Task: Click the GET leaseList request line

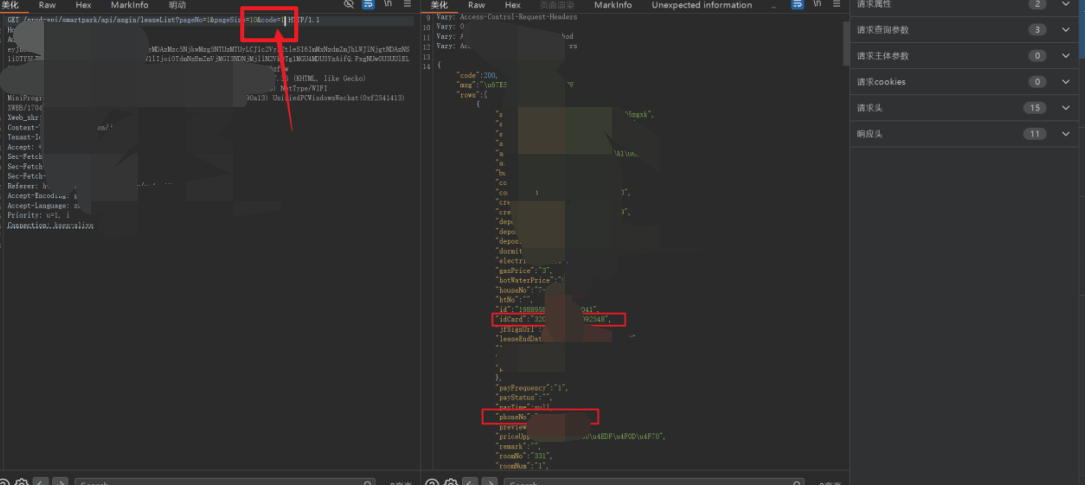Action: (x=163, y=21)
